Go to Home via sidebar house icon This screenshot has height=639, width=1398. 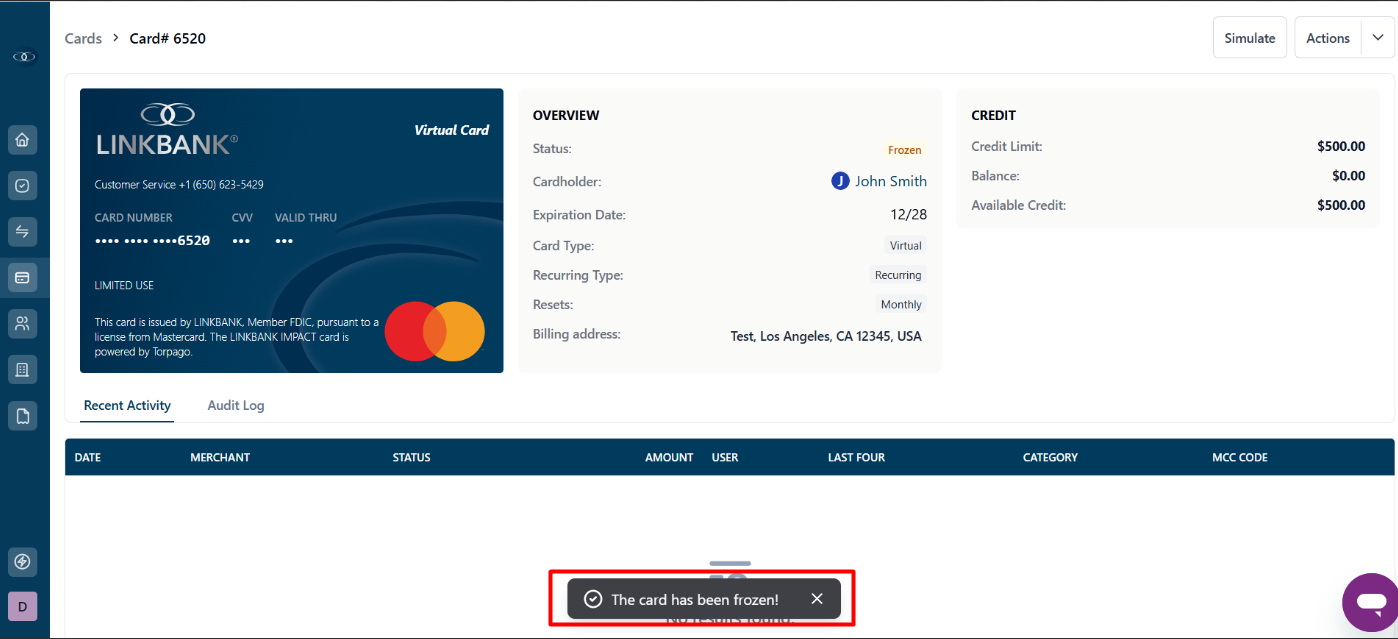click(23, 140)
